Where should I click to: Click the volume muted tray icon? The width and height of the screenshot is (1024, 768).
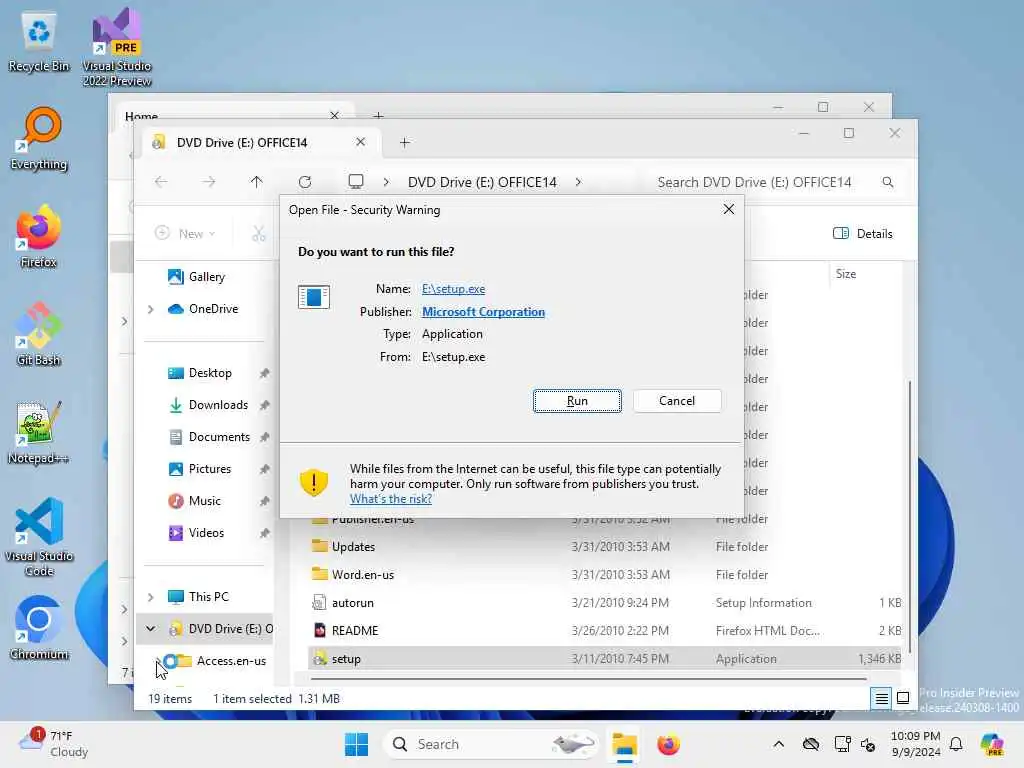(868, 744)
